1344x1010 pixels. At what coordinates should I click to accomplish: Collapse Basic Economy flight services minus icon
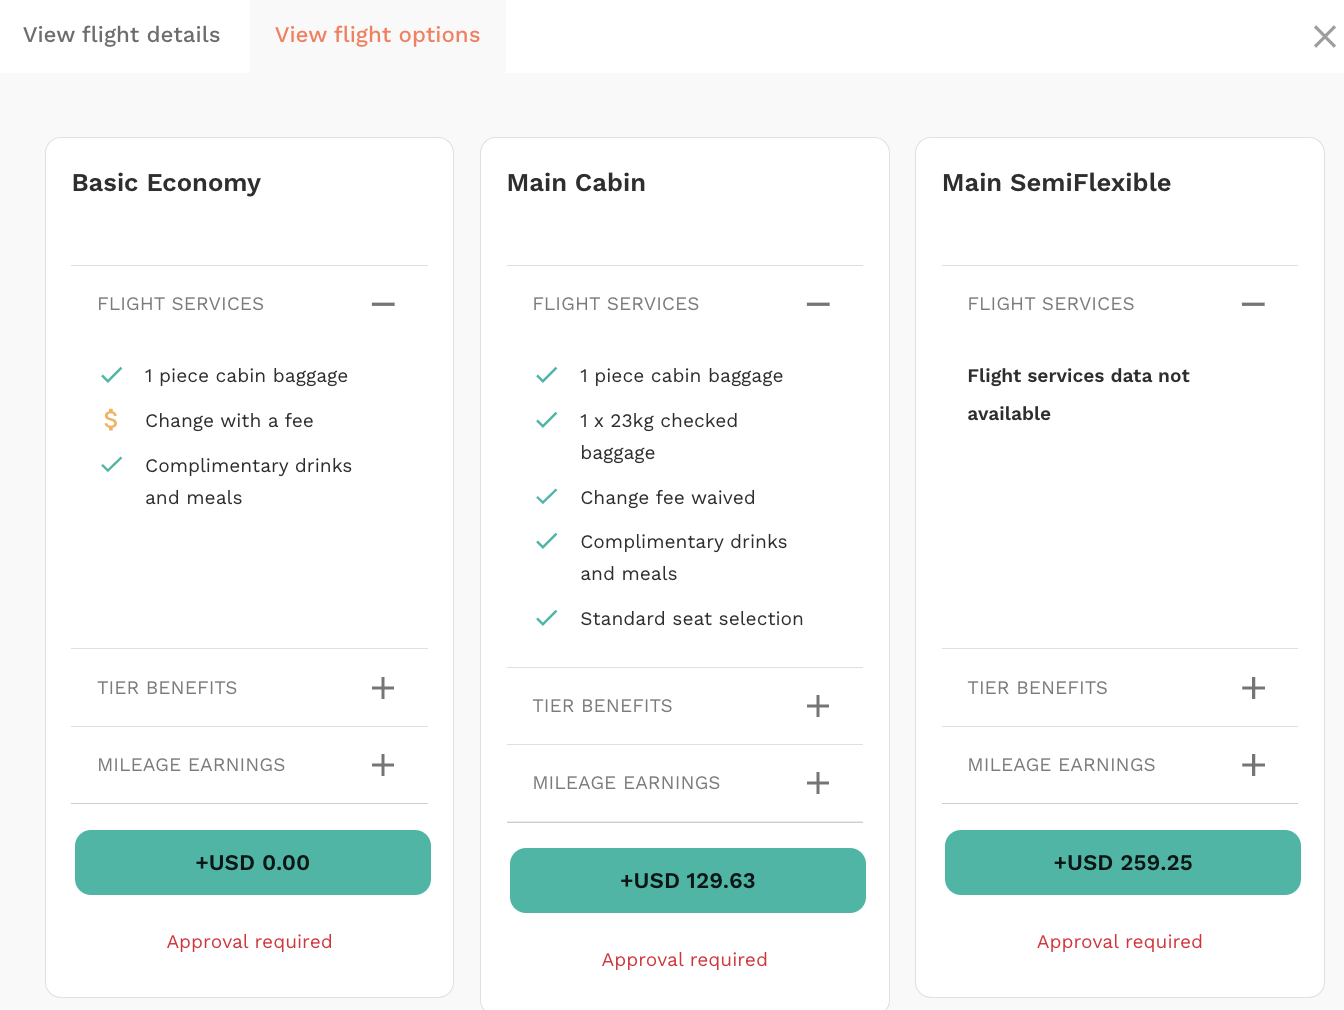pos(383,304)
